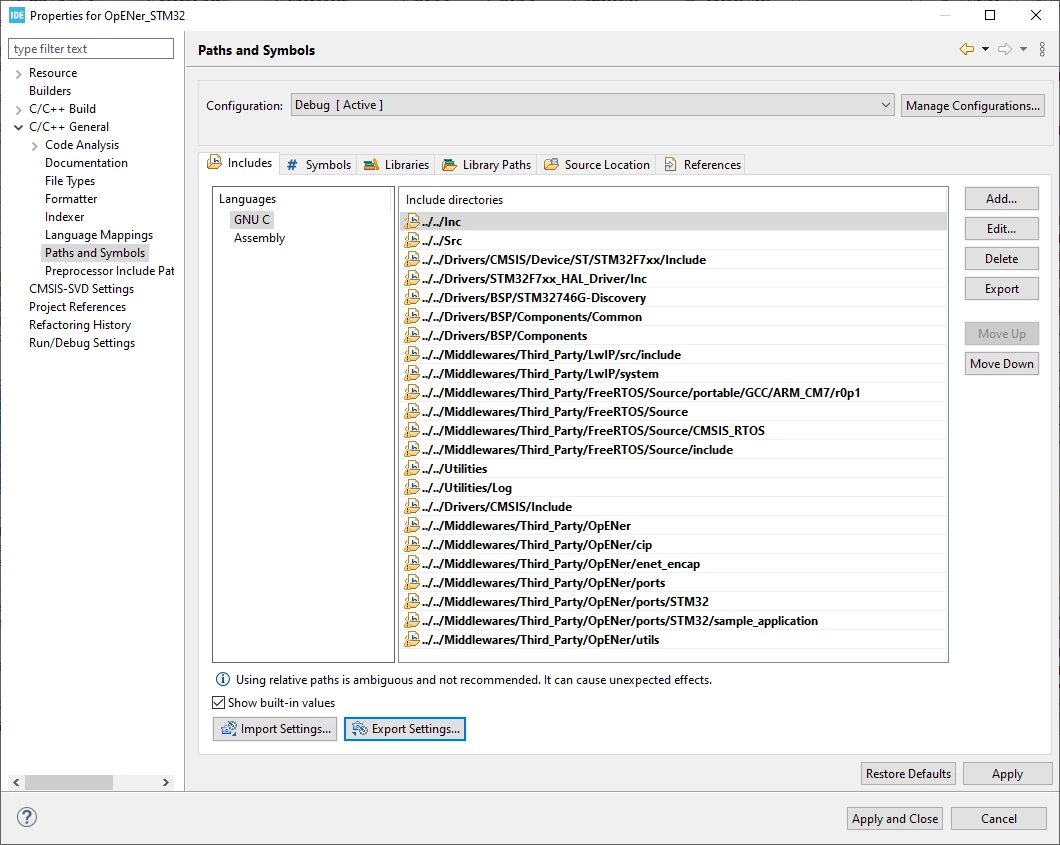1060x845 pixels.
Task: Click Apply and Close button
Action: click(x=894, y=819)
